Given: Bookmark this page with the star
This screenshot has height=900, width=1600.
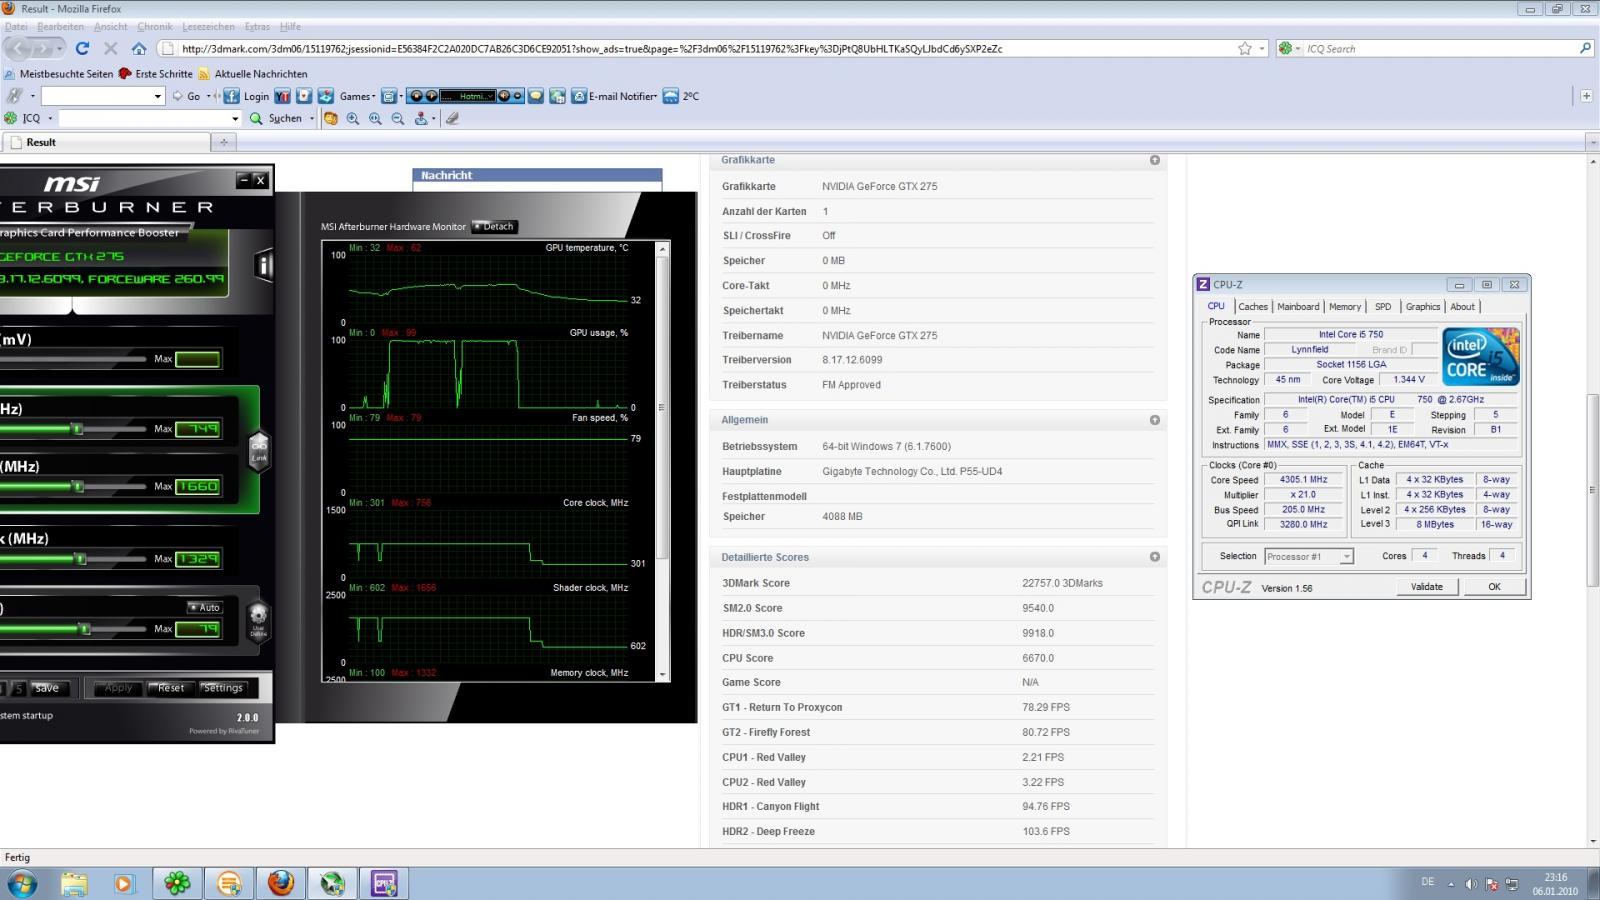Looking at the screenshot, I should coord(1245,48).
